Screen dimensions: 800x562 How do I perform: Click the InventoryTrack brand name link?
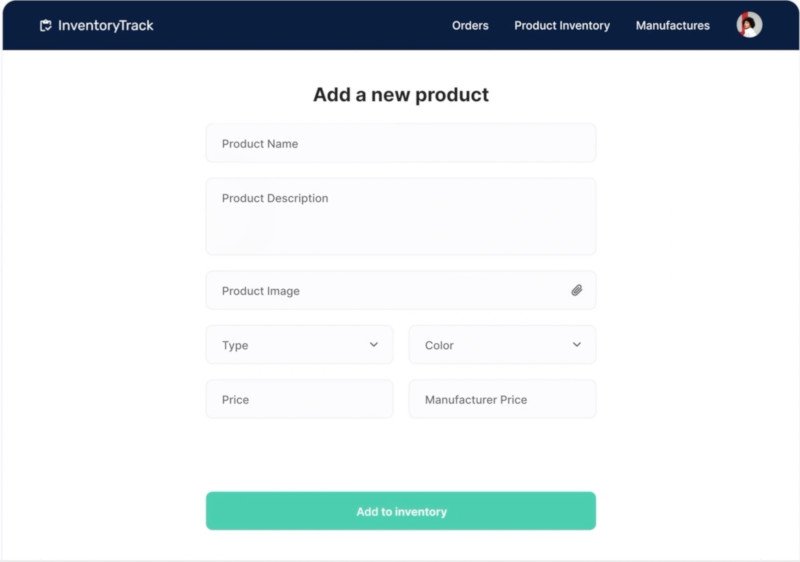tap(106, 25)
